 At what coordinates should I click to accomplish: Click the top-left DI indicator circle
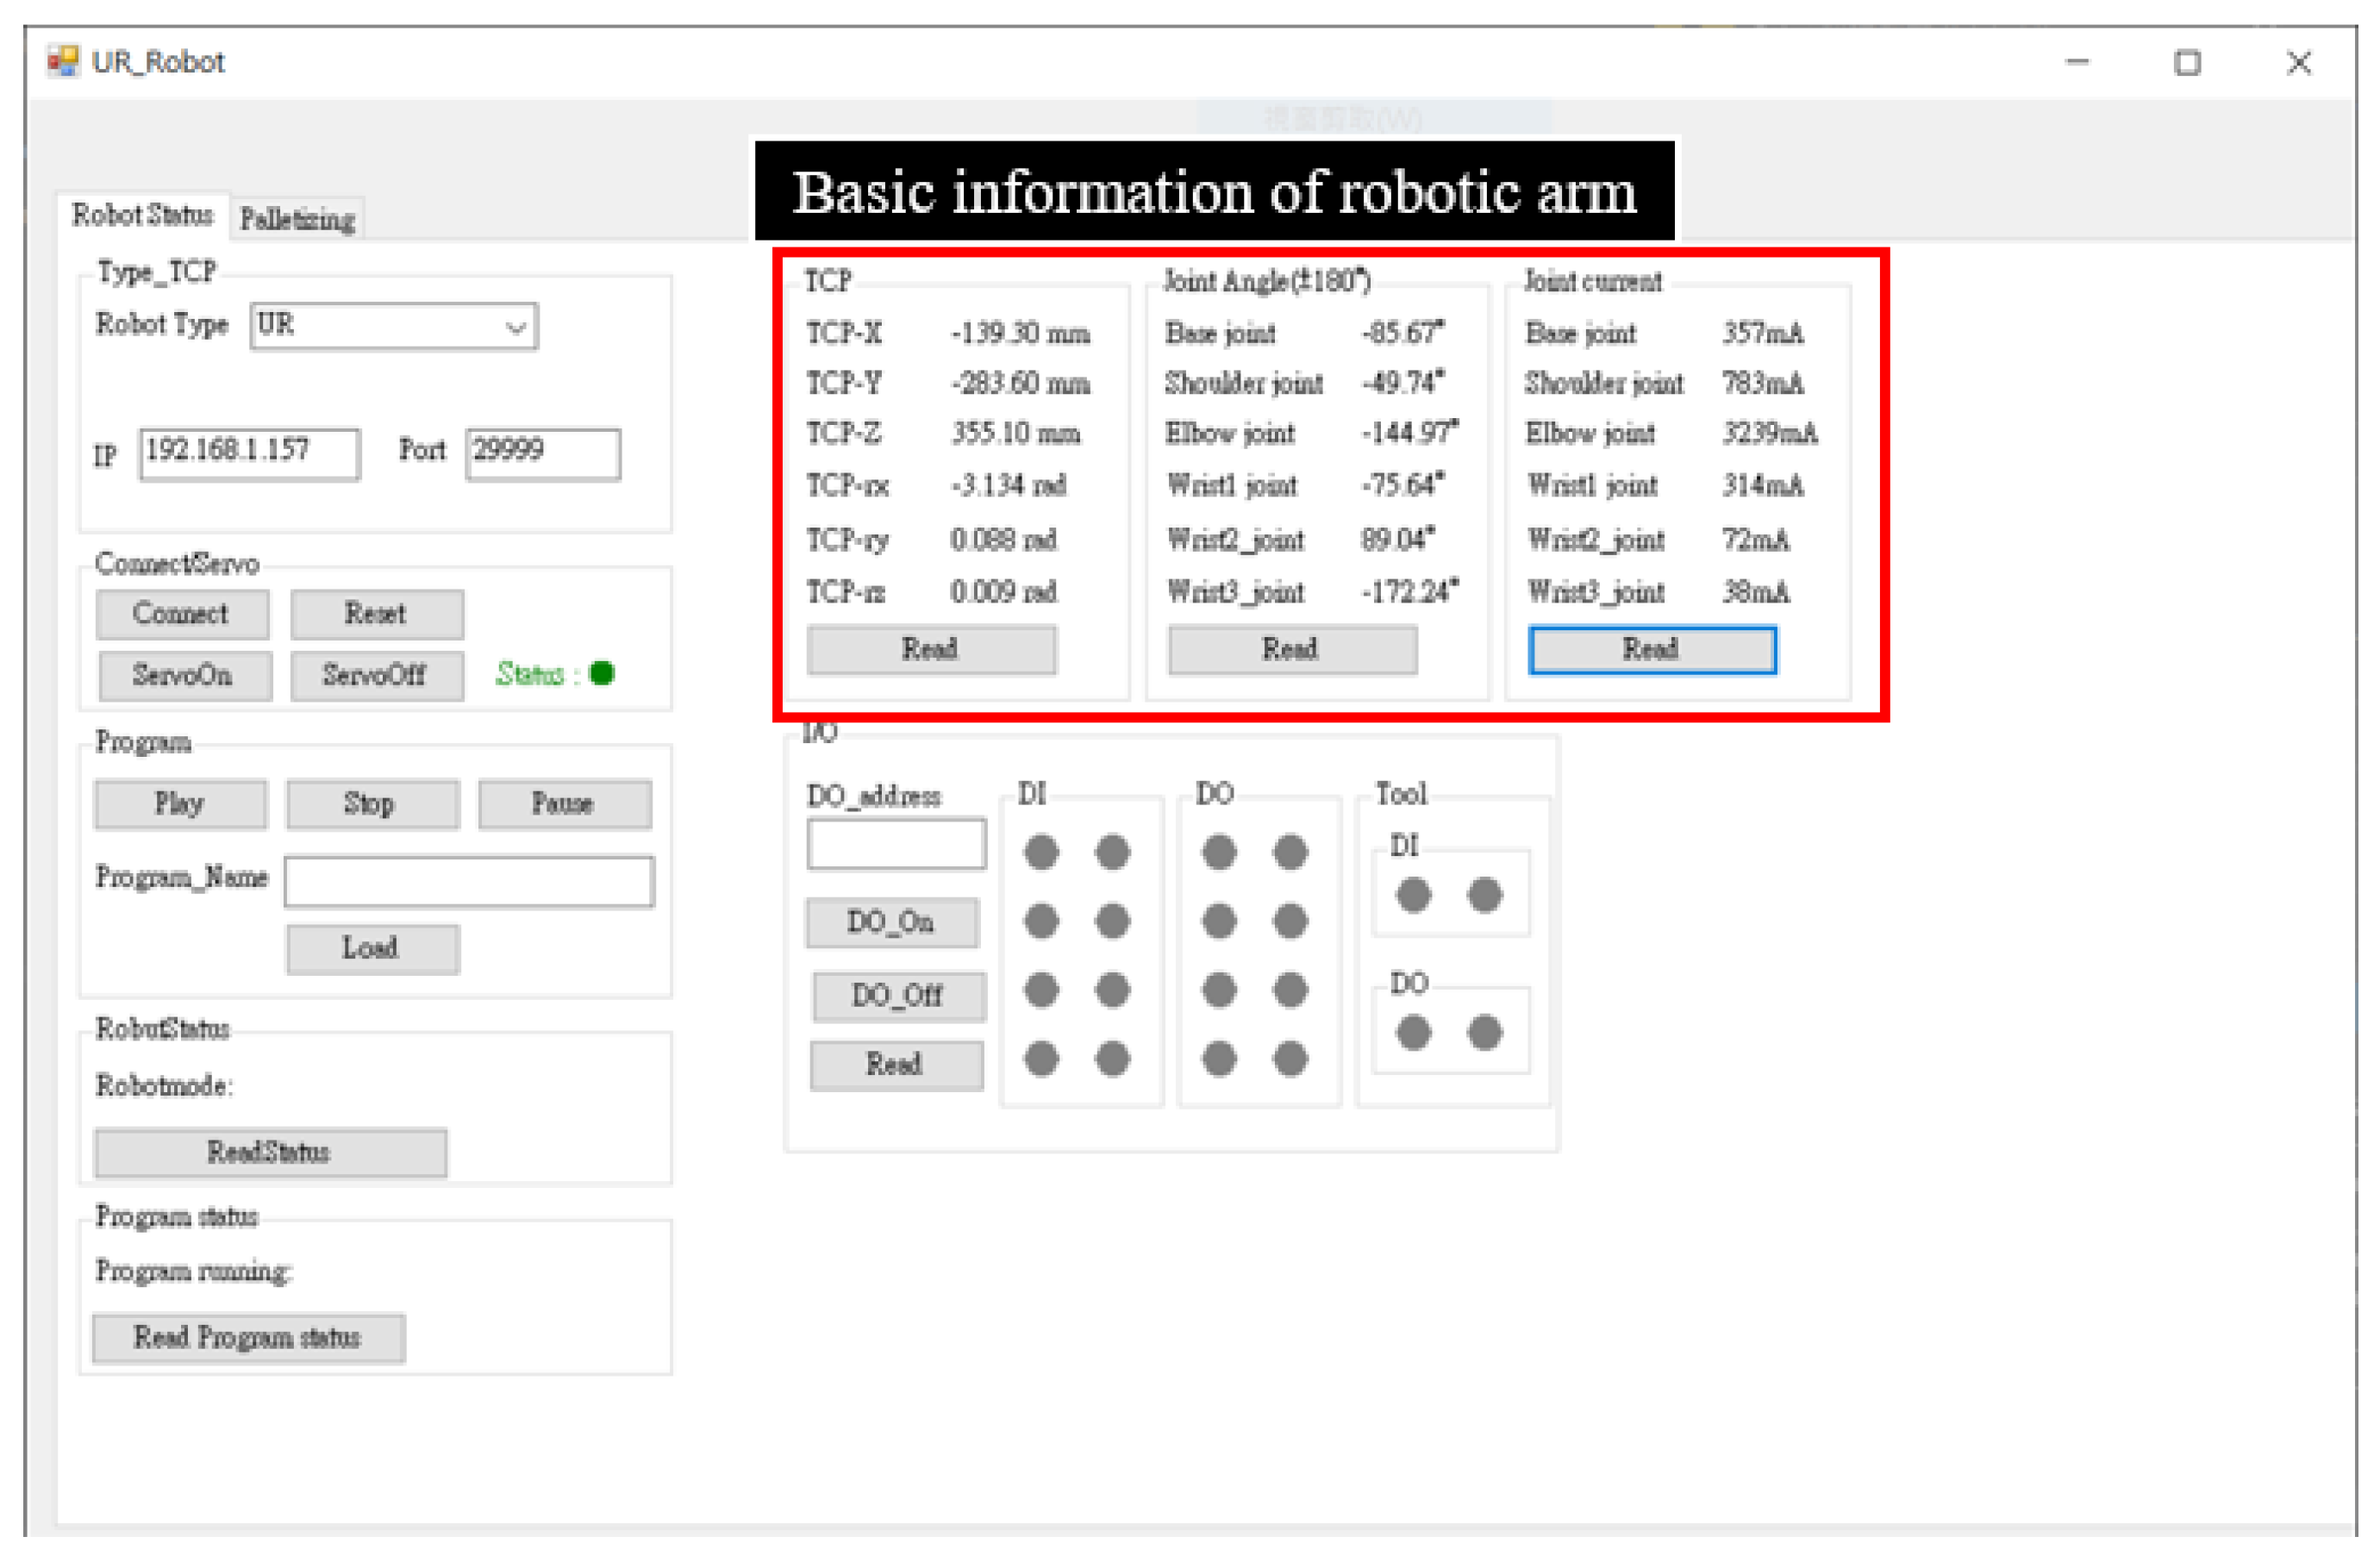pos(1041,853)
